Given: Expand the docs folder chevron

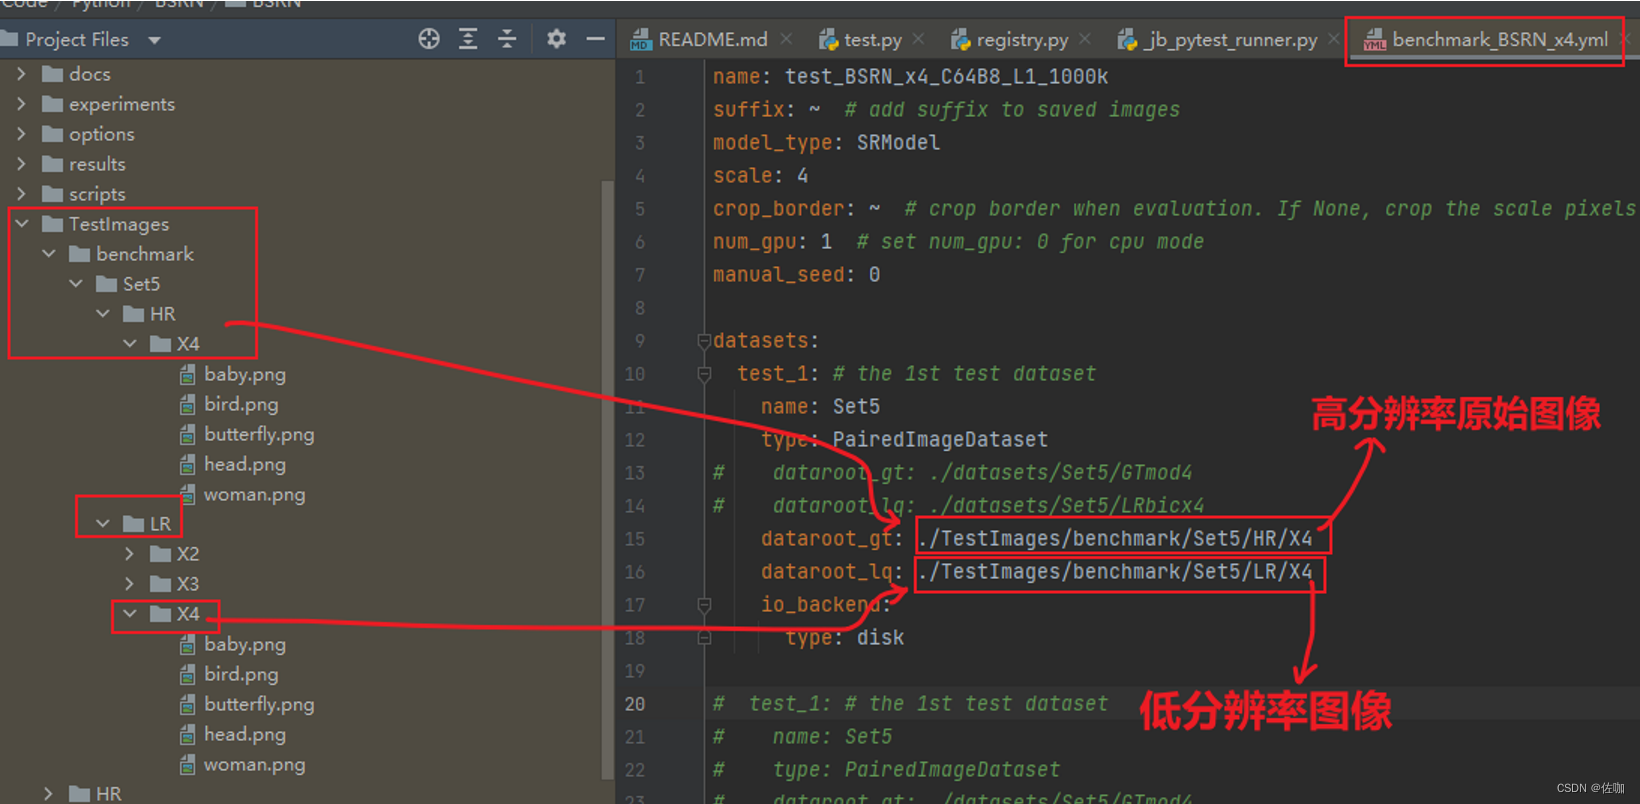Looking at the screenshot, I should point(21,74).
